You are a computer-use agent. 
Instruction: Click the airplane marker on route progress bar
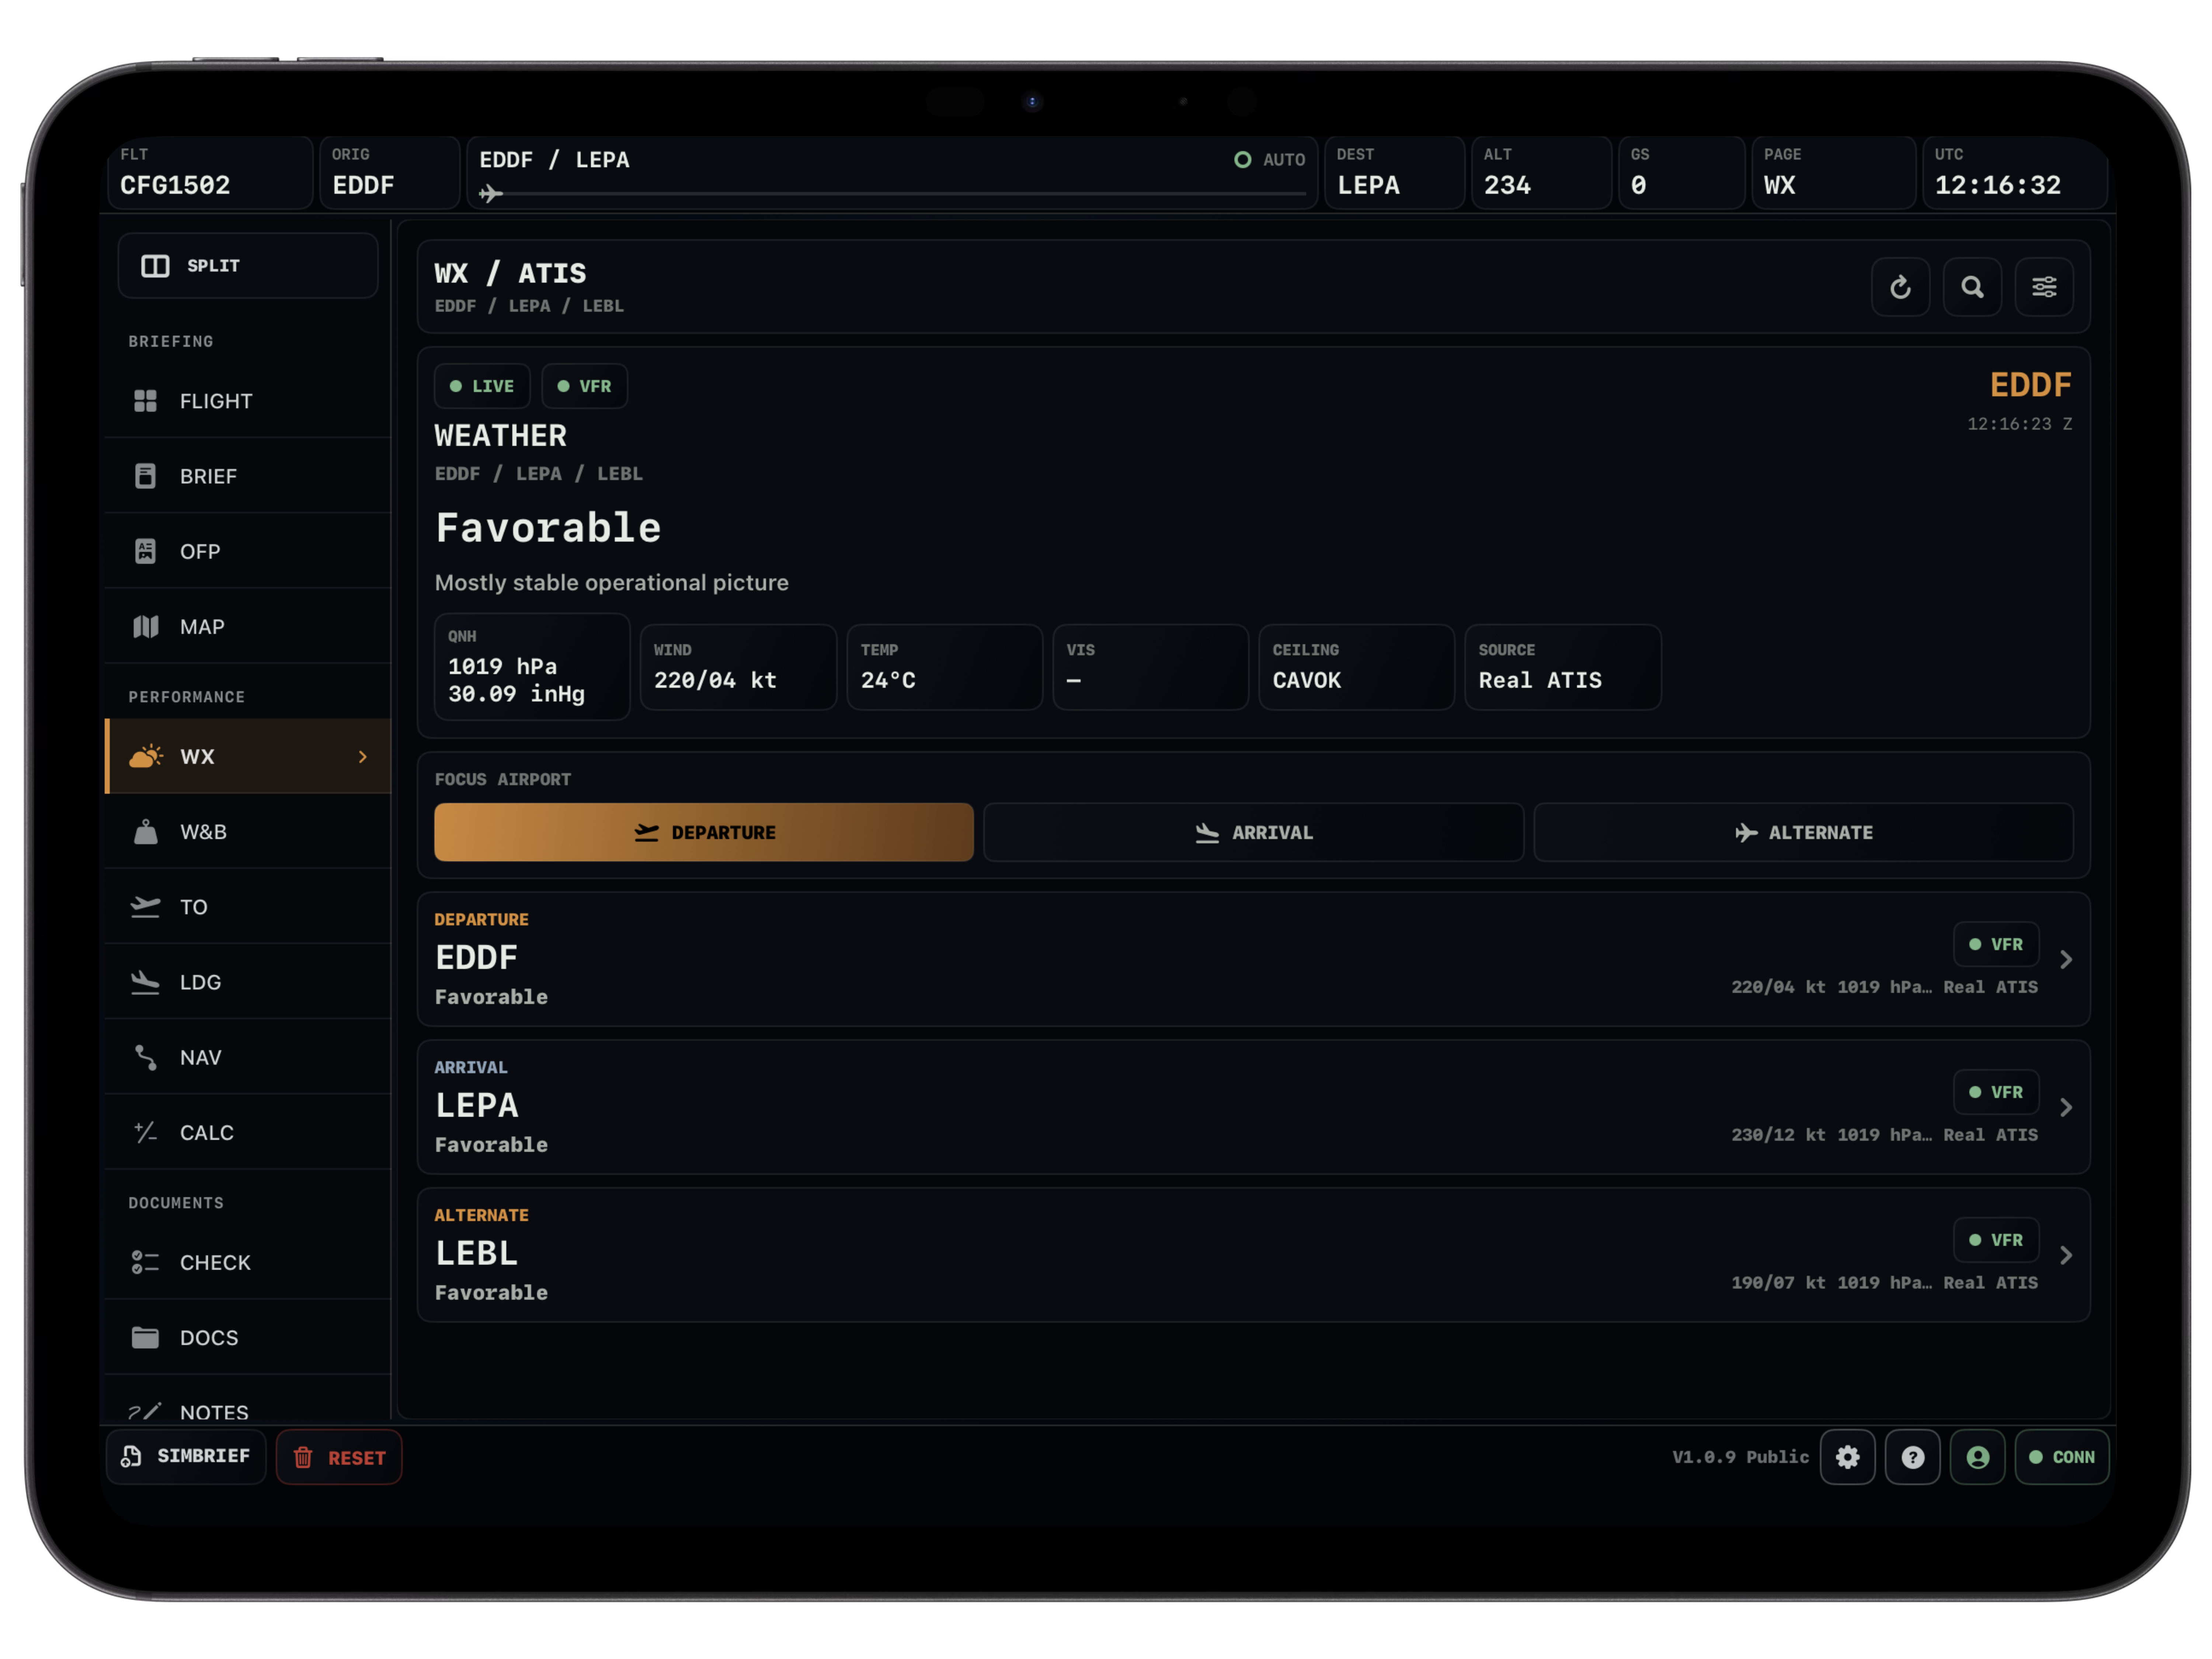point(490,193)
